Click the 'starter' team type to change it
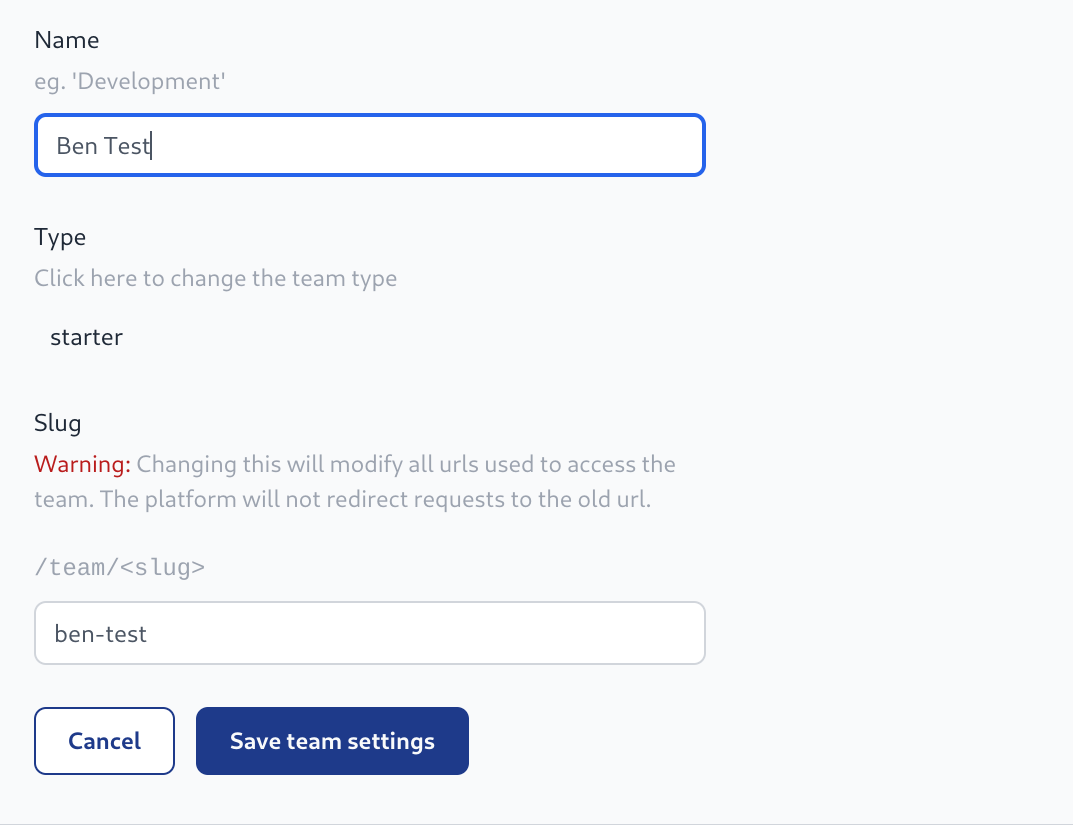Viewport: 1073px width, 825px height. [86, 337]
